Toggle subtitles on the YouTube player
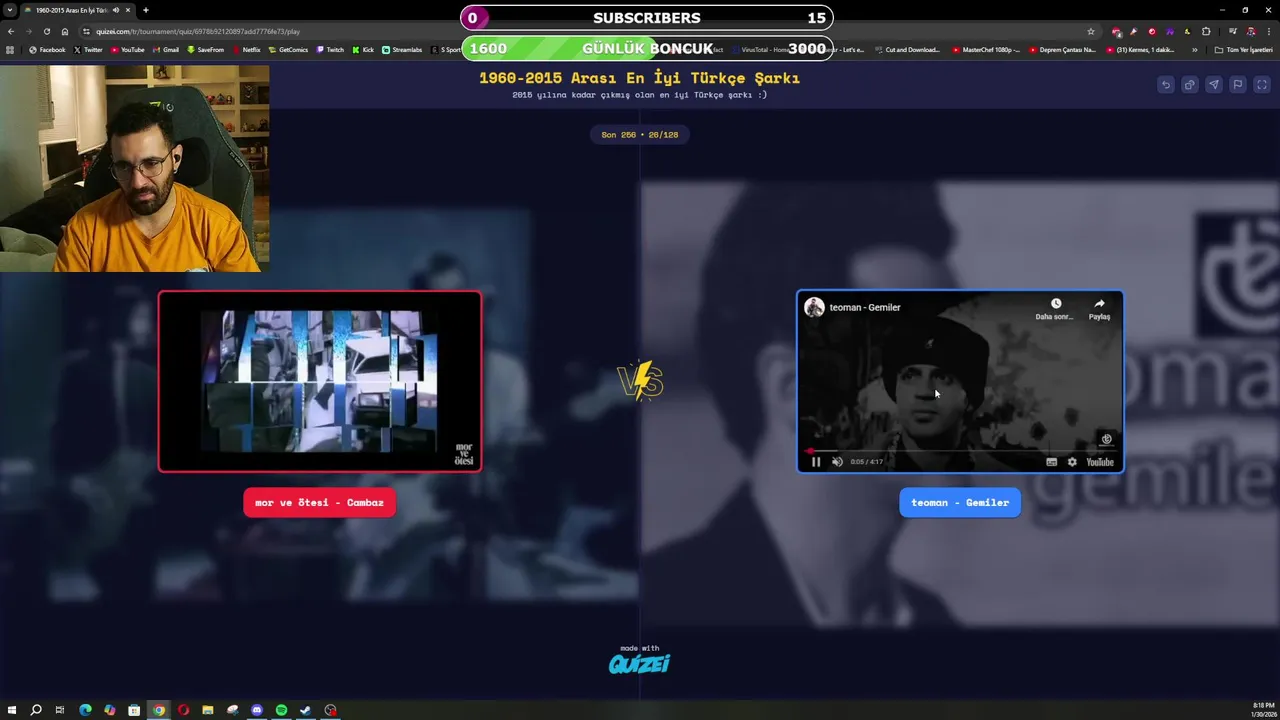Screen dimensions: 1280x720 coord(1051,462)
